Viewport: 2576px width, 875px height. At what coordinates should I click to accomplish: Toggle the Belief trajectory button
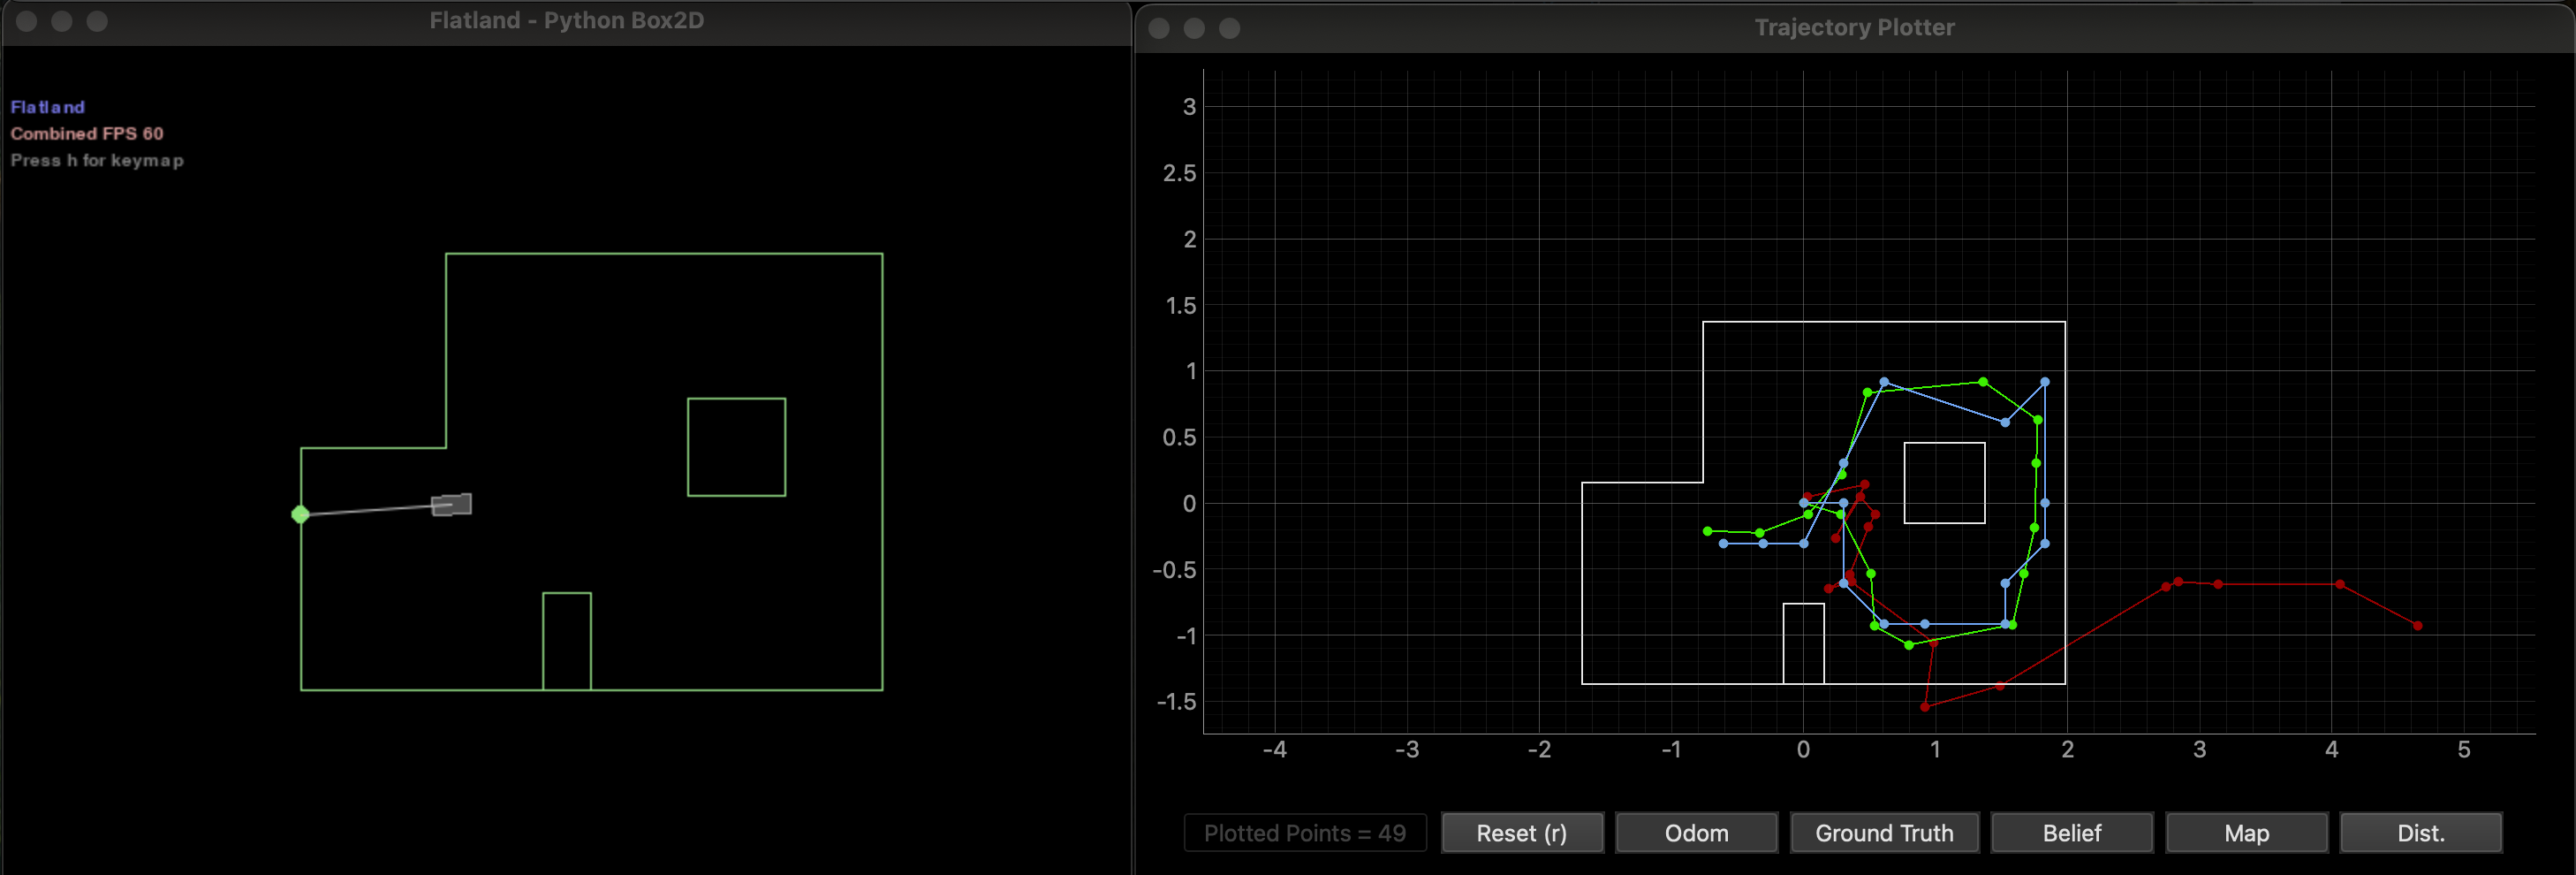click(x=2071, y=833)
